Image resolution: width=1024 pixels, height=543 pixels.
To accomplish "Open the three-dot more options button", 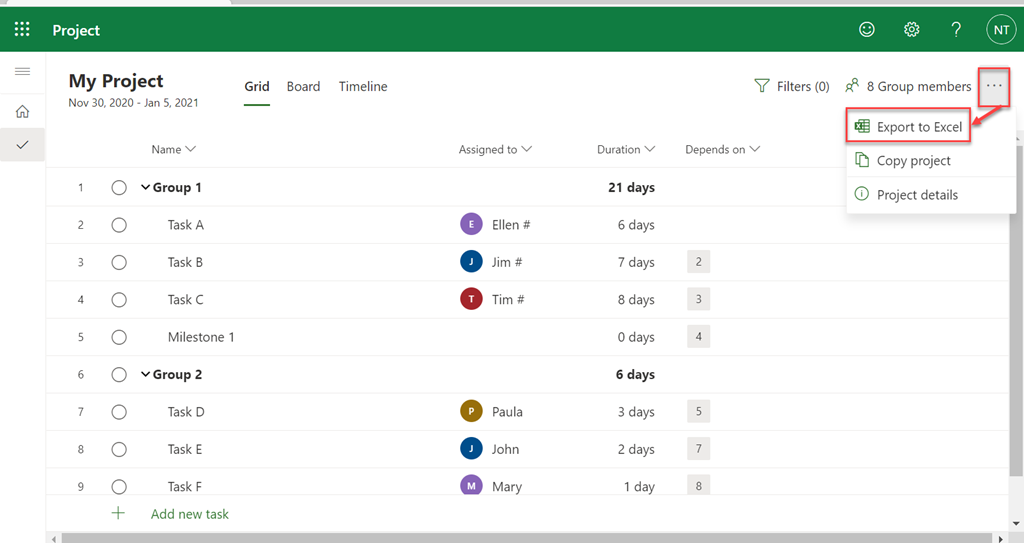I will 993,86.
